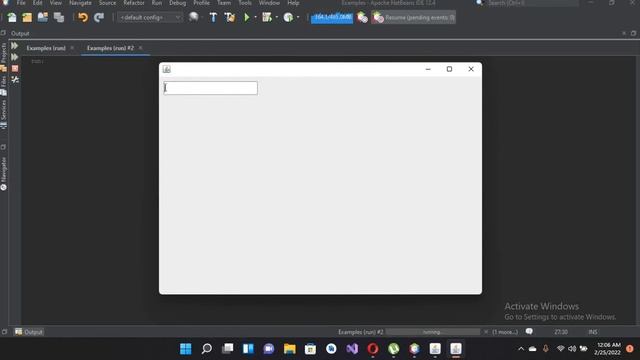Click the Java window title icon

[x=167, y=69]
